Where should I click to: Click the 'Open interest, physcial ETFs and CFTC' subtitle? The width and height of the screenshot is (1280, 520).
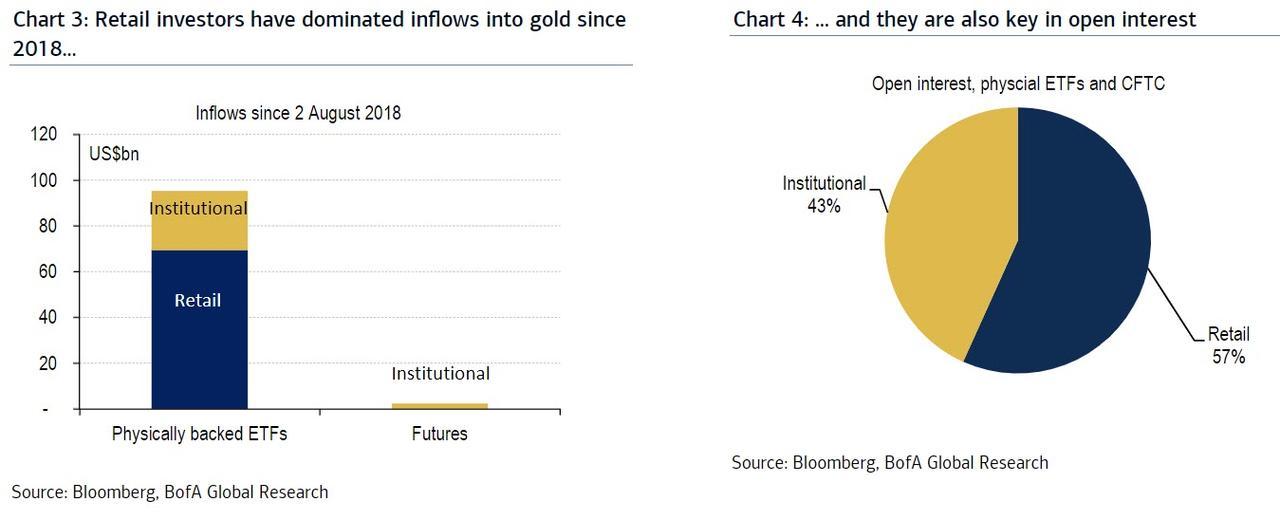click(x=1018, y=84)
